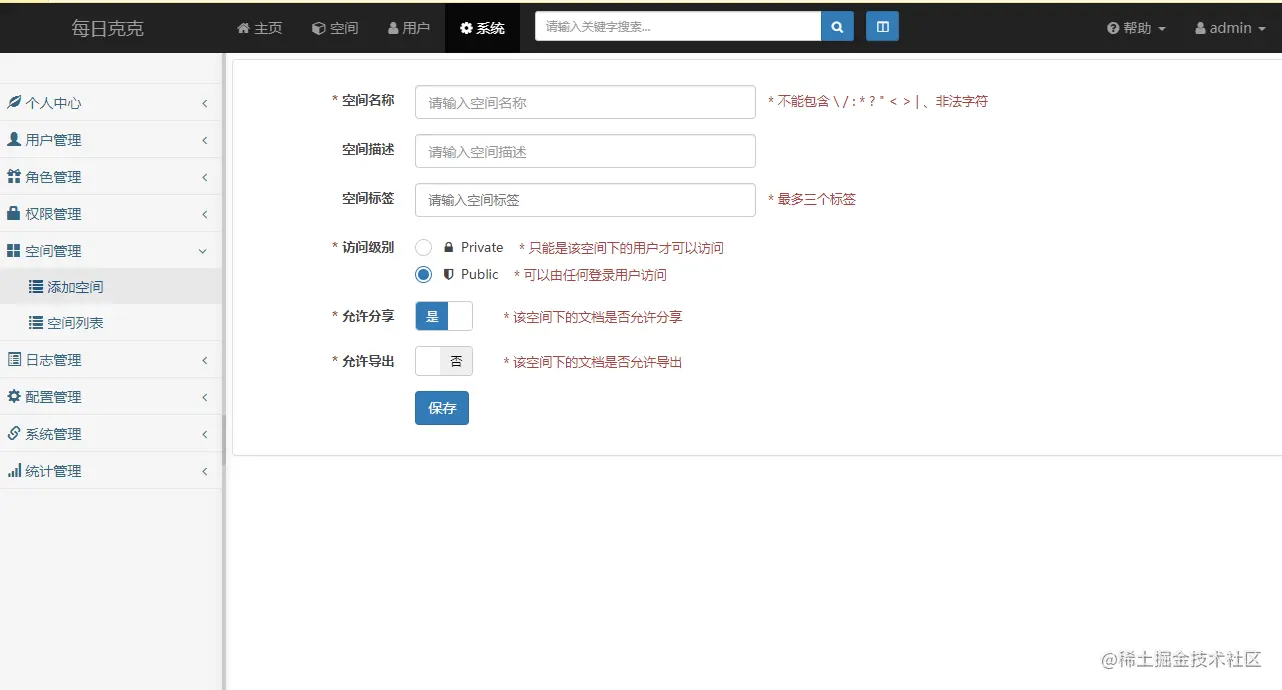Screen dimensions: 1282x690
Task: Open the 空间 navigation tab
Action: tap(334, 28)
